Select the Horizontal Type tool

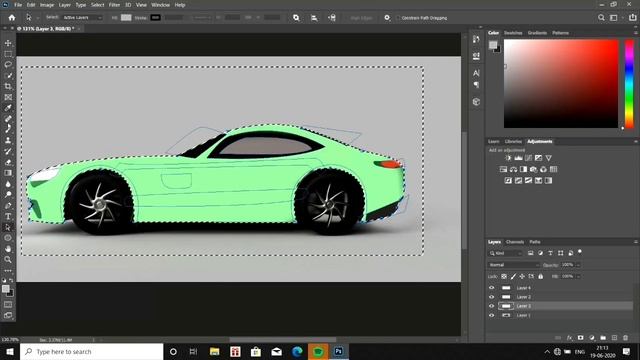coord(8,216)
